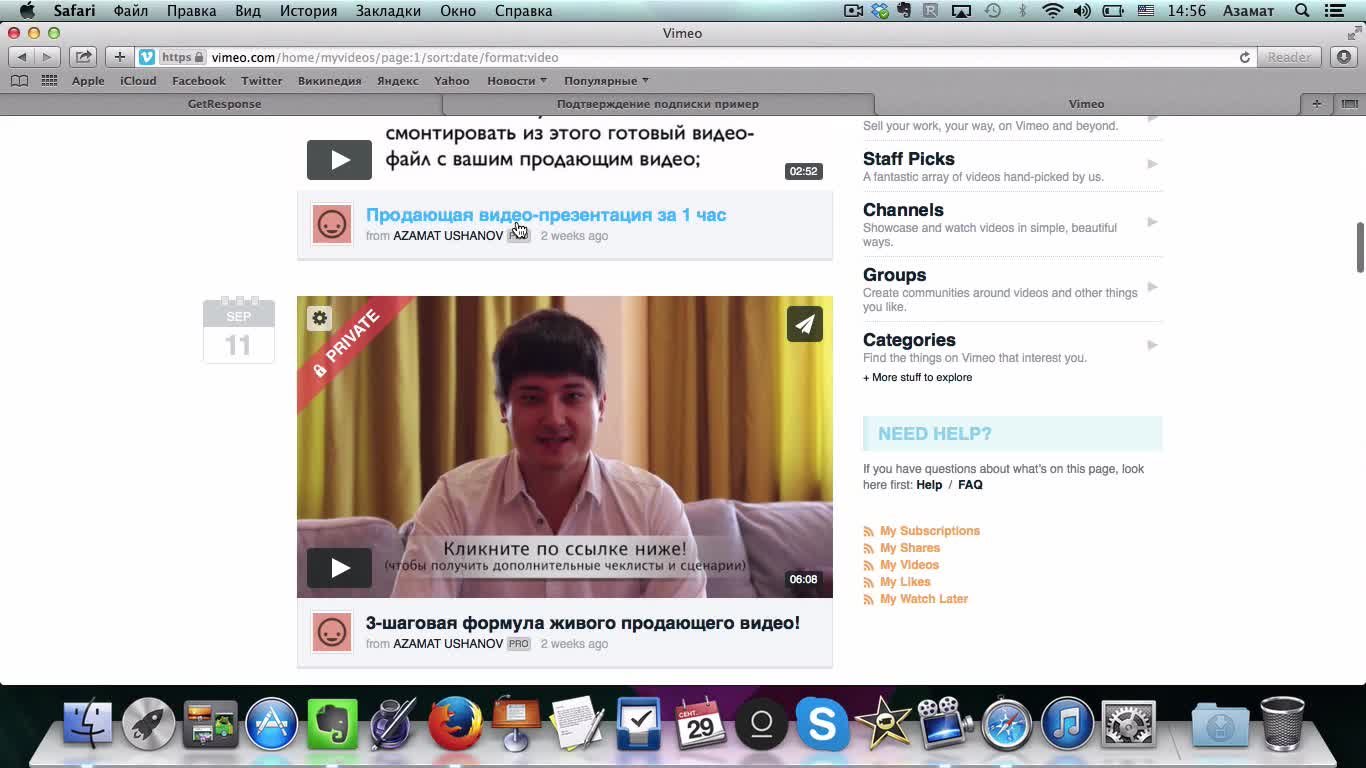Switch to the GetResponse tab
The width and height of the screenshot is (1366, 768).
point(224,104)
